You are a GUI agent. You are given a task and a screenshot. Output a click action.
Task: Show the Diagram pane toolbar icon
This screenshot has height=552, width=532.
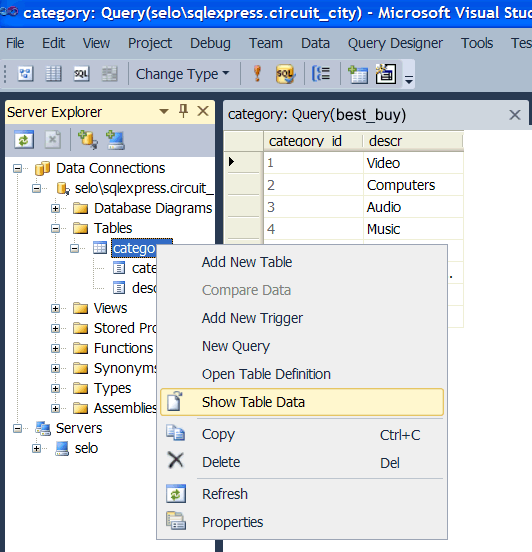coord(25,74)
